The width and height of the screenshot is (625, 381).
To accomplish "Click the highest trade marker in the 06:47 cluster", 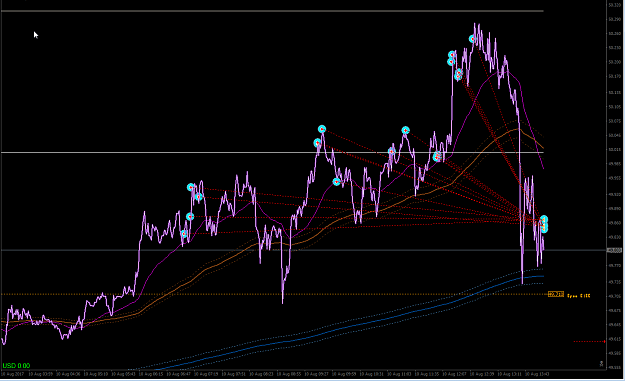I will pos(191,187).
